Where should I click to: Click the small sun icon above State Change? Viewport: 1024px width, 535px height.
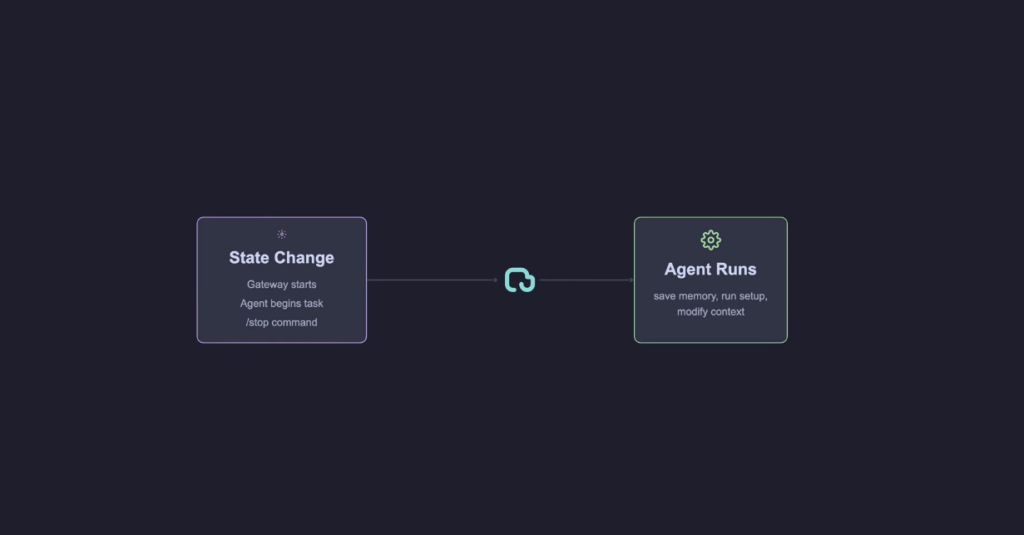tap(281, 234)
